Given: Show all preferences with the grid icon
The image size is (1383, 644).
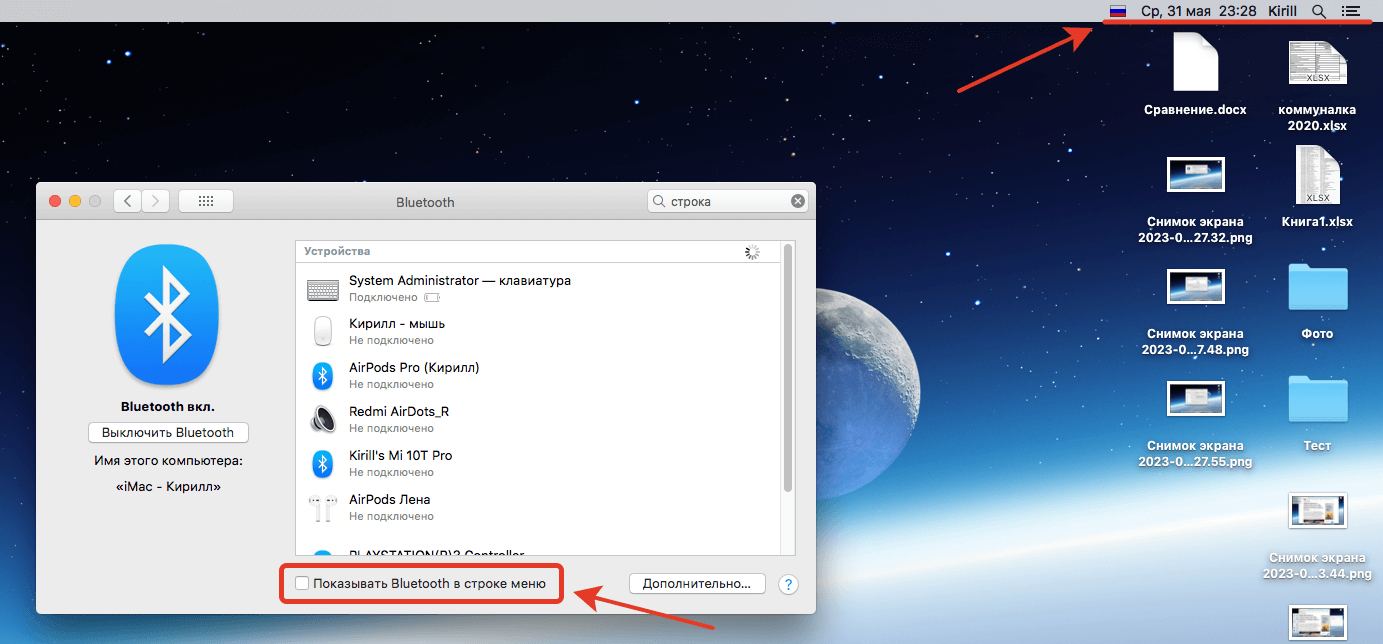Looking at the screenshot, I should coord(206,201).
